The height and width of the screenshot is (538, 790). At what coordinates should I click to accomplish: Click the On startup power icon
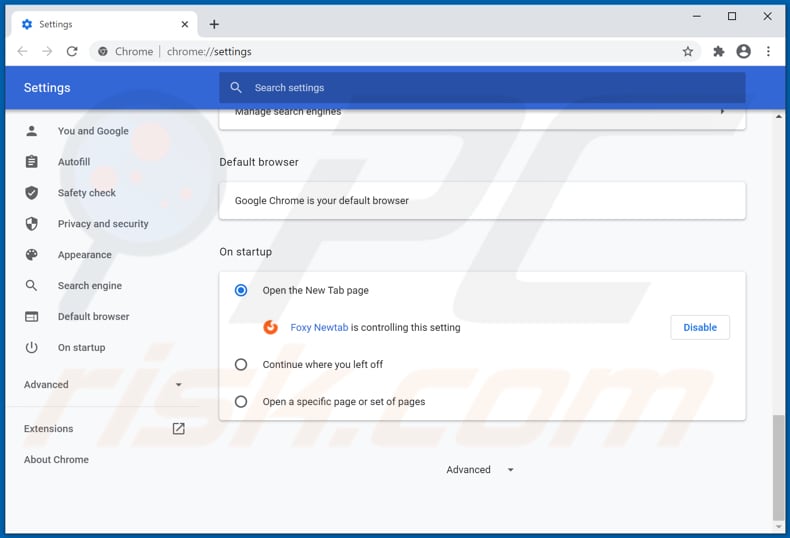click(x=32, y=348)
